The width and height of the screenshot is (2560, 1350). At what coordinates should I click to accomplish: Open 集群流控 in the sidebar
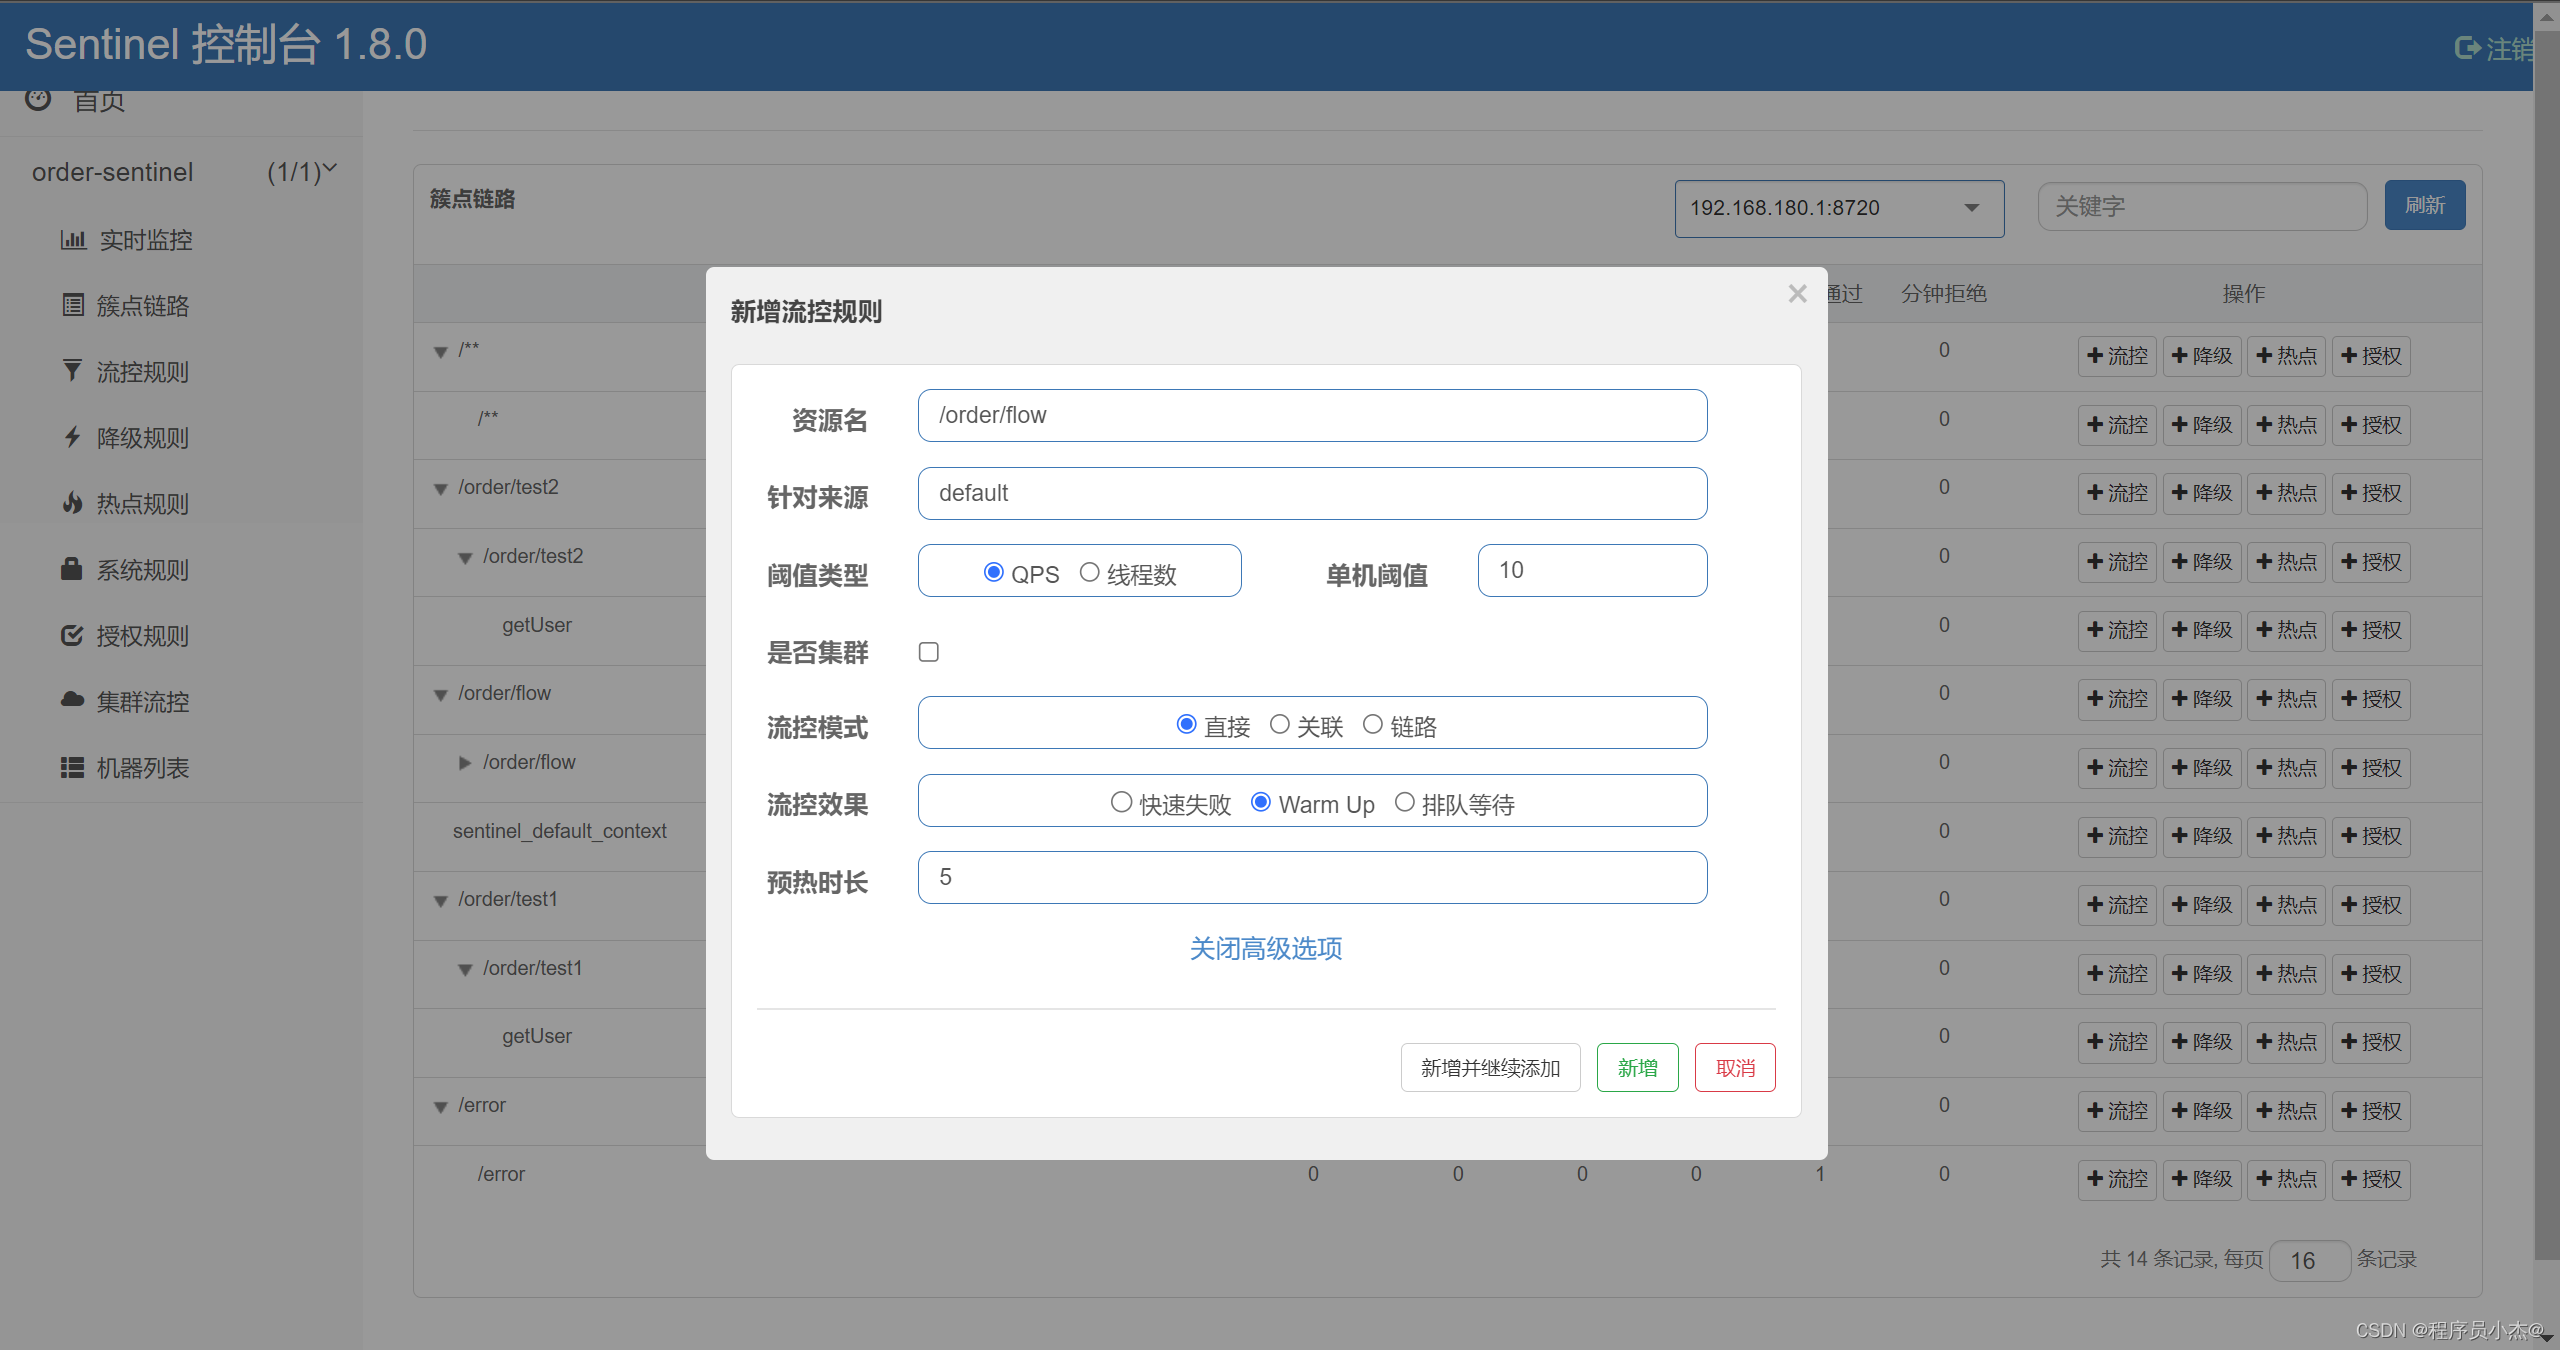point(143,702)
